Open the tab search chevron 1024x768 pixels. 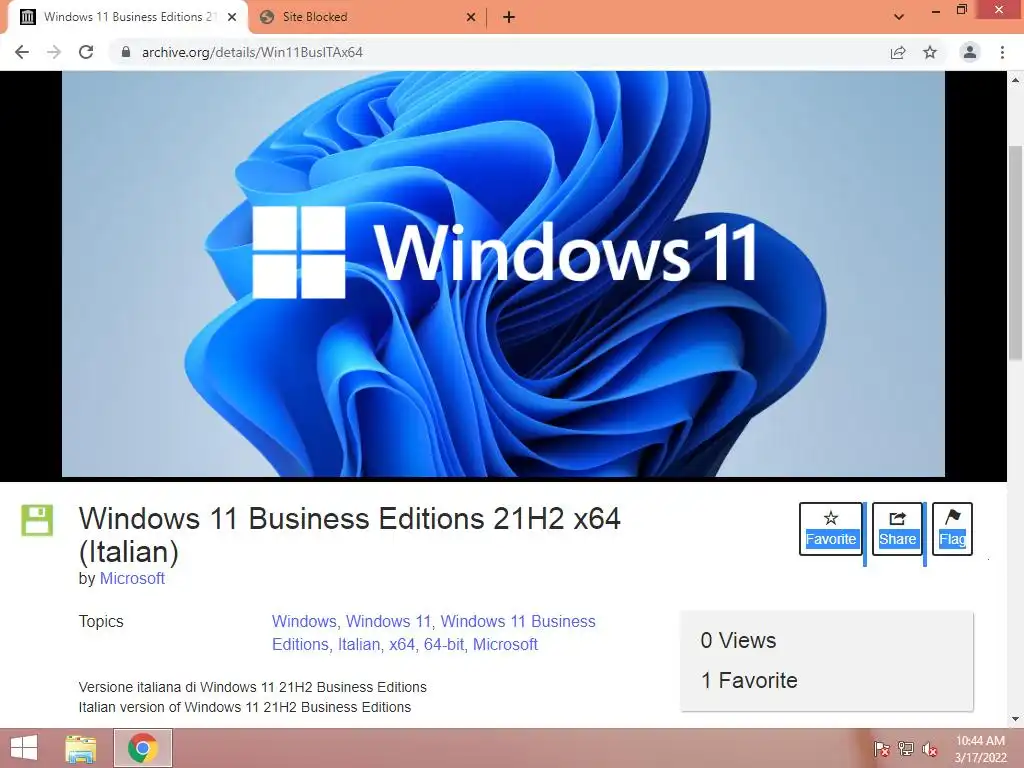(x=899, y=17)
